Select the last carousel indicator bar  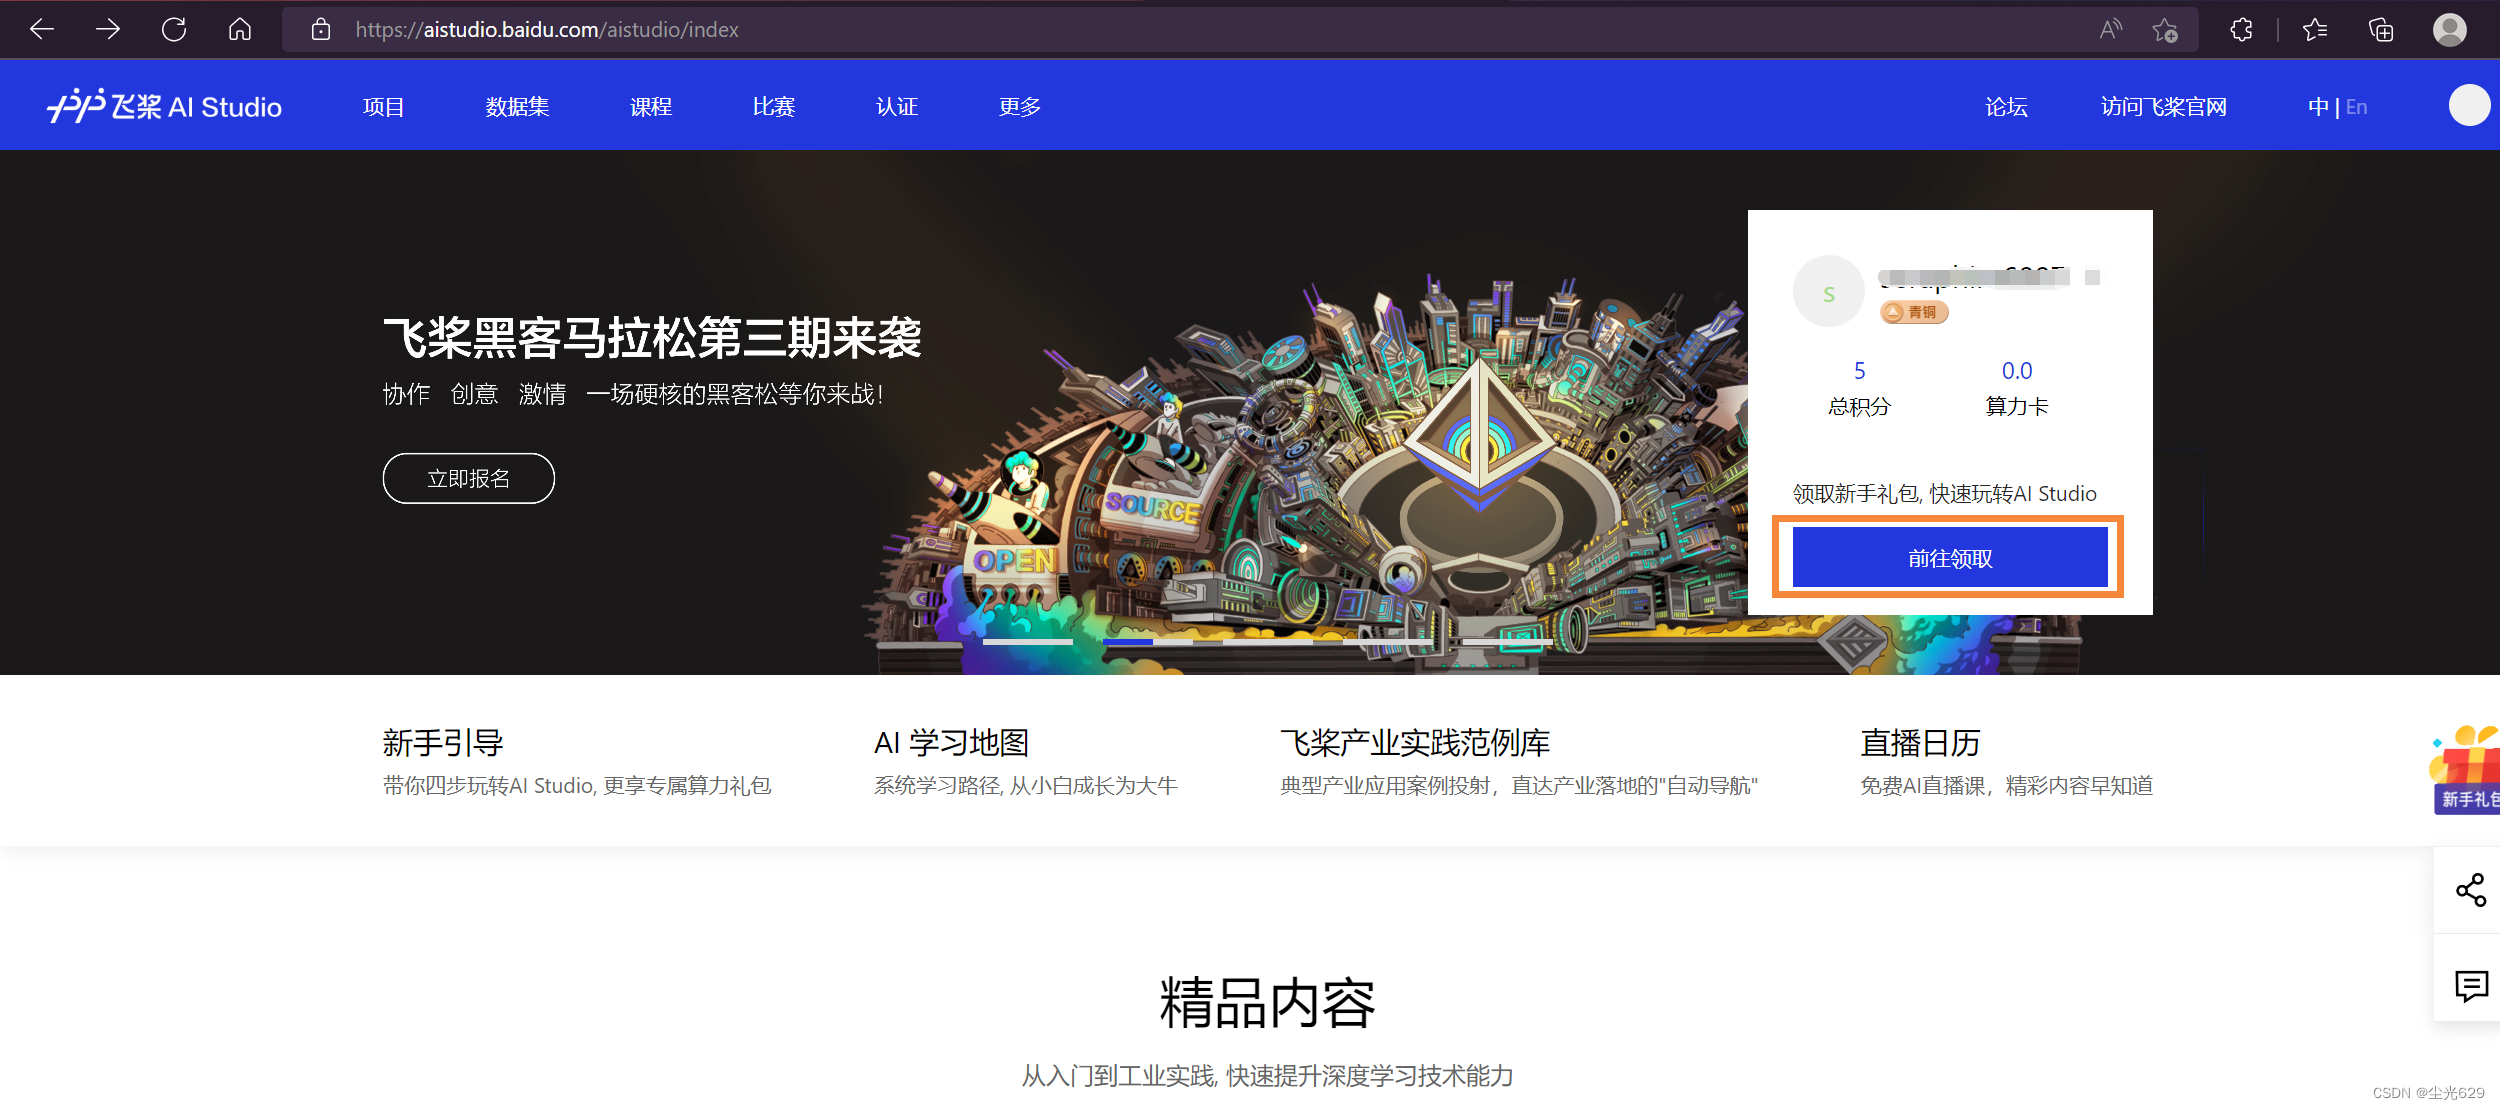tap(1508, 642)
